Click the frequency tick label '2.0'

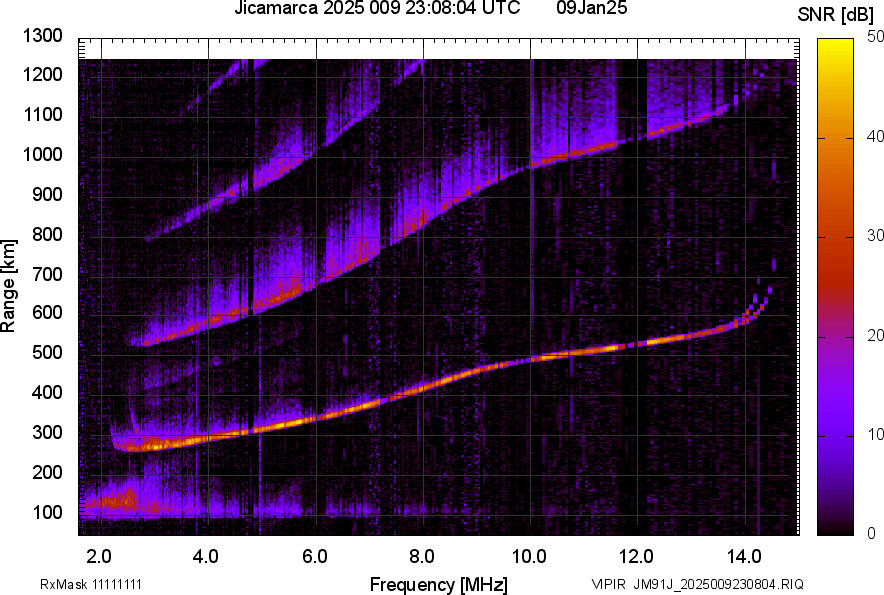click(x=99, y=557)
